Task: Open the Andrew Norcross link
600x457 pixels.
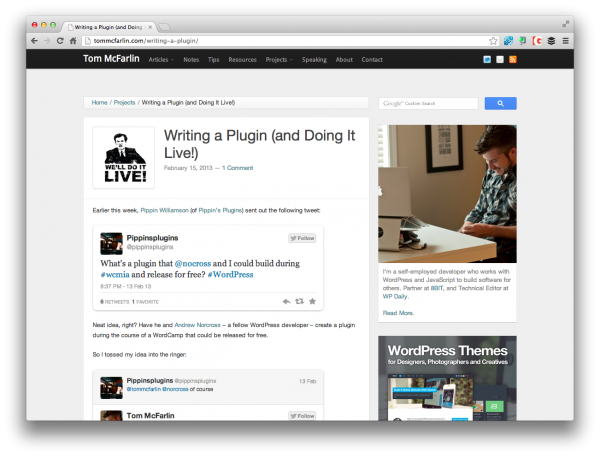Action: tap(197, 325)
